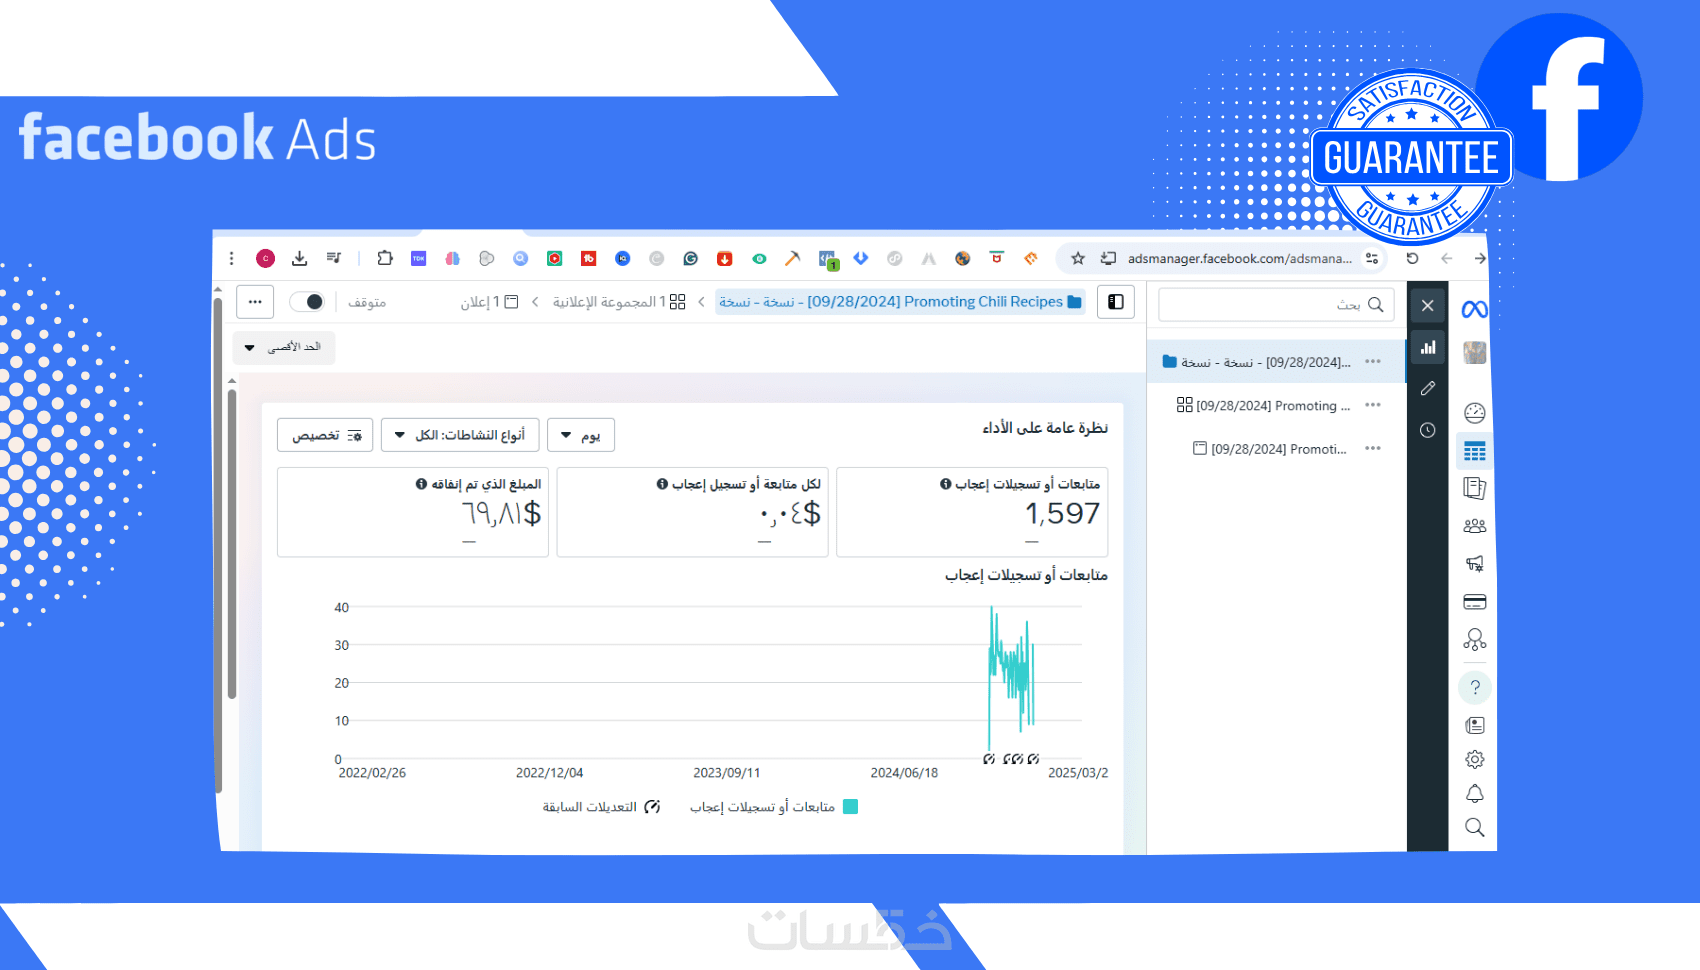Open the activity types dropdown
This screenshot has height=970, width=1700.
(460, 435)
